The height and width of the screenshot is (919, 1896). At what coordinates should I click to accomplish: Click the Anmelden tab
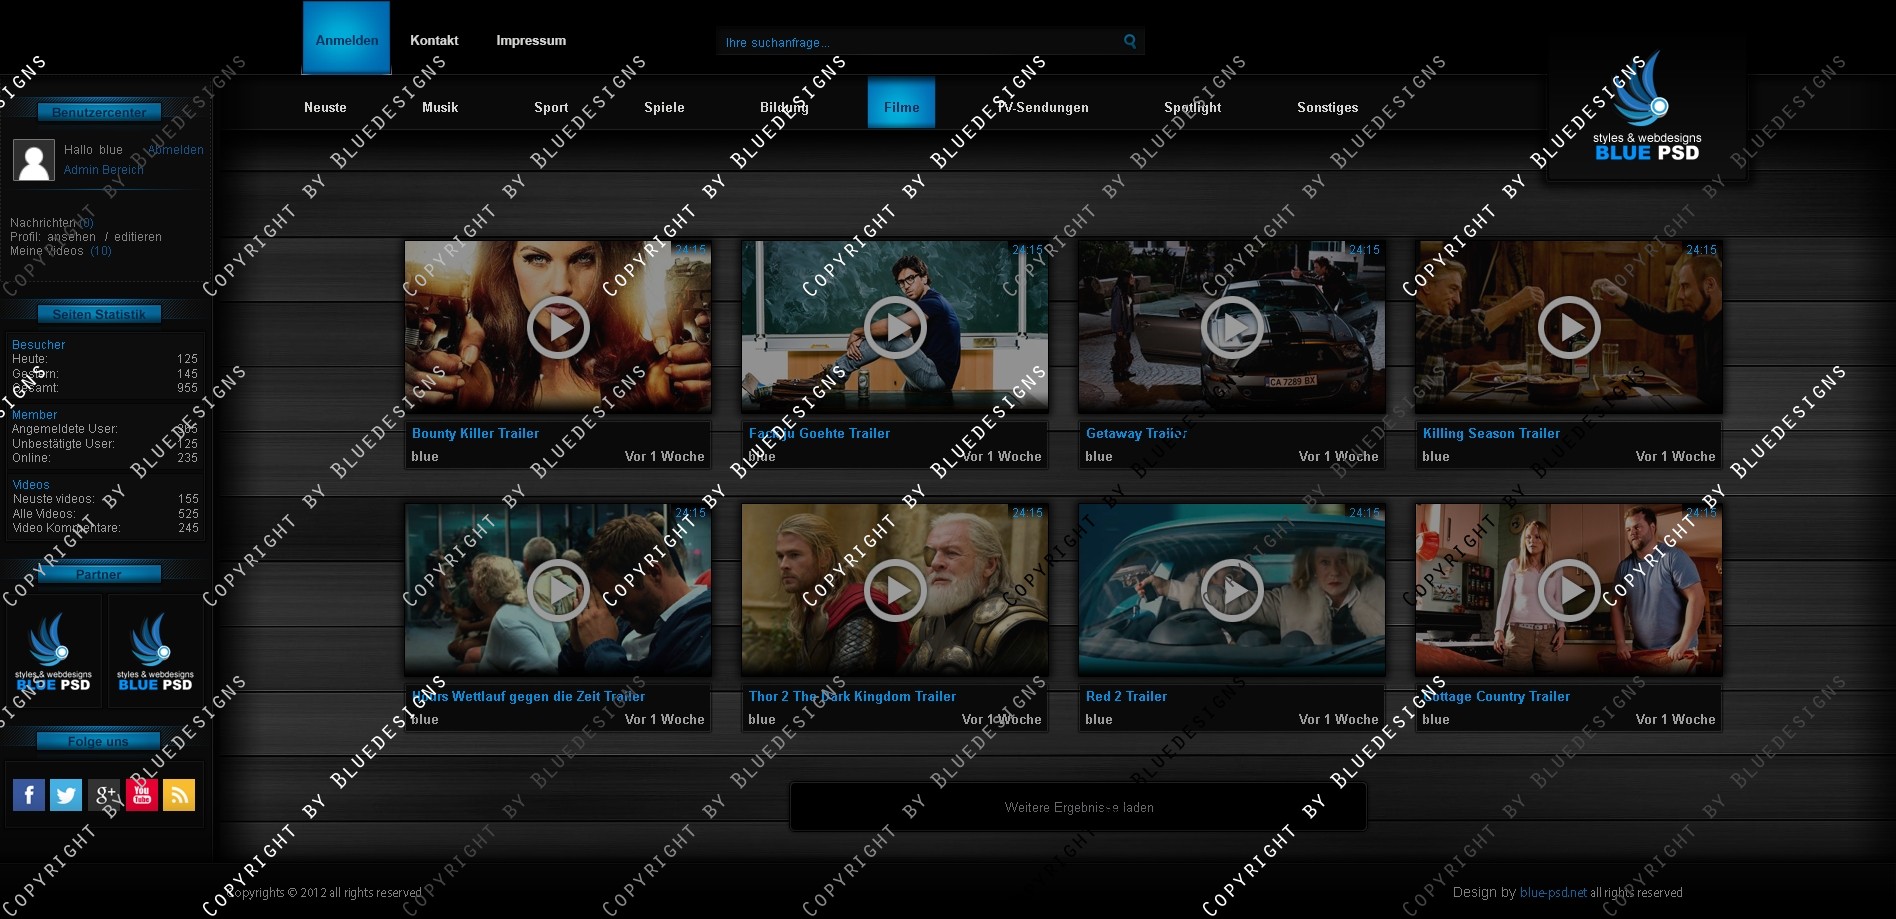(x=347, y=38)
